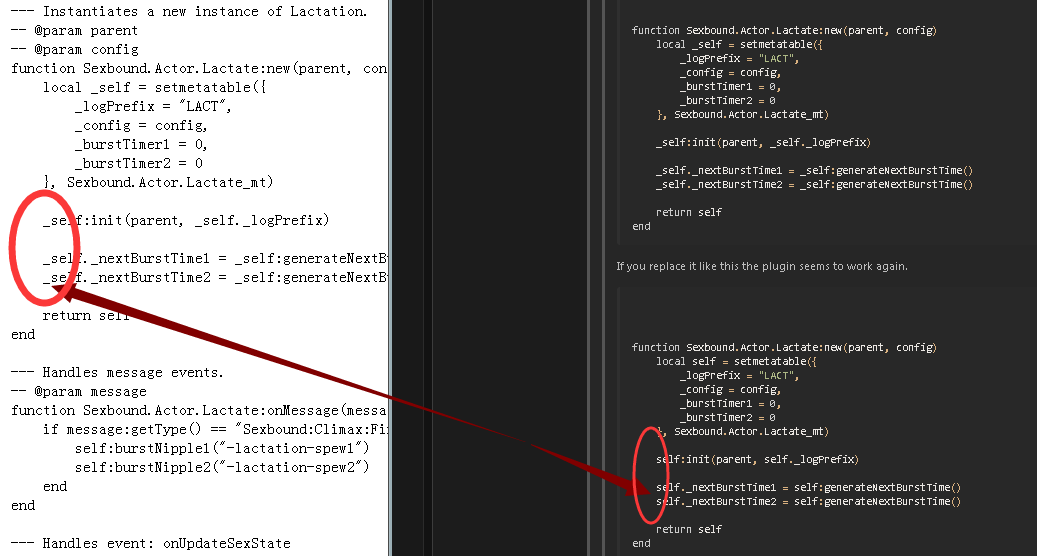The image size is (1037, 556).
Task: Click the forum sentence 'If you replace it like this'
Action: point(762,266)
